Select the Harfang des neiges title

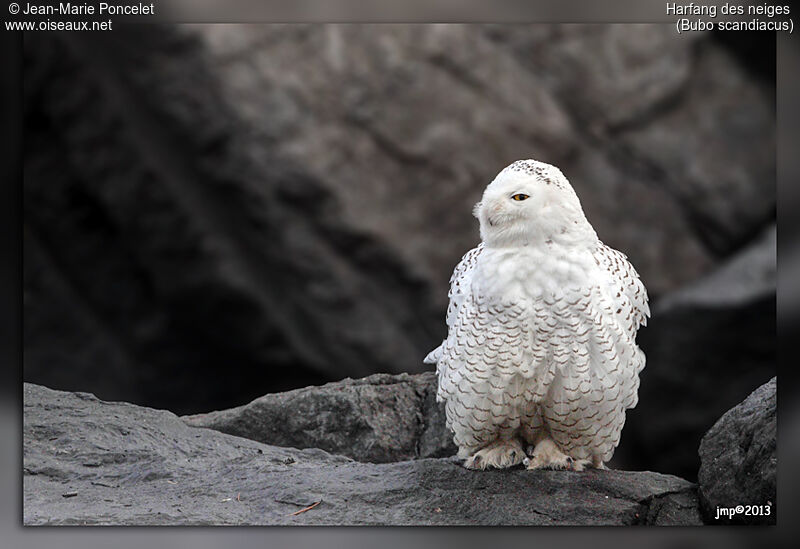pyautogui.click(x=727, y=9)
